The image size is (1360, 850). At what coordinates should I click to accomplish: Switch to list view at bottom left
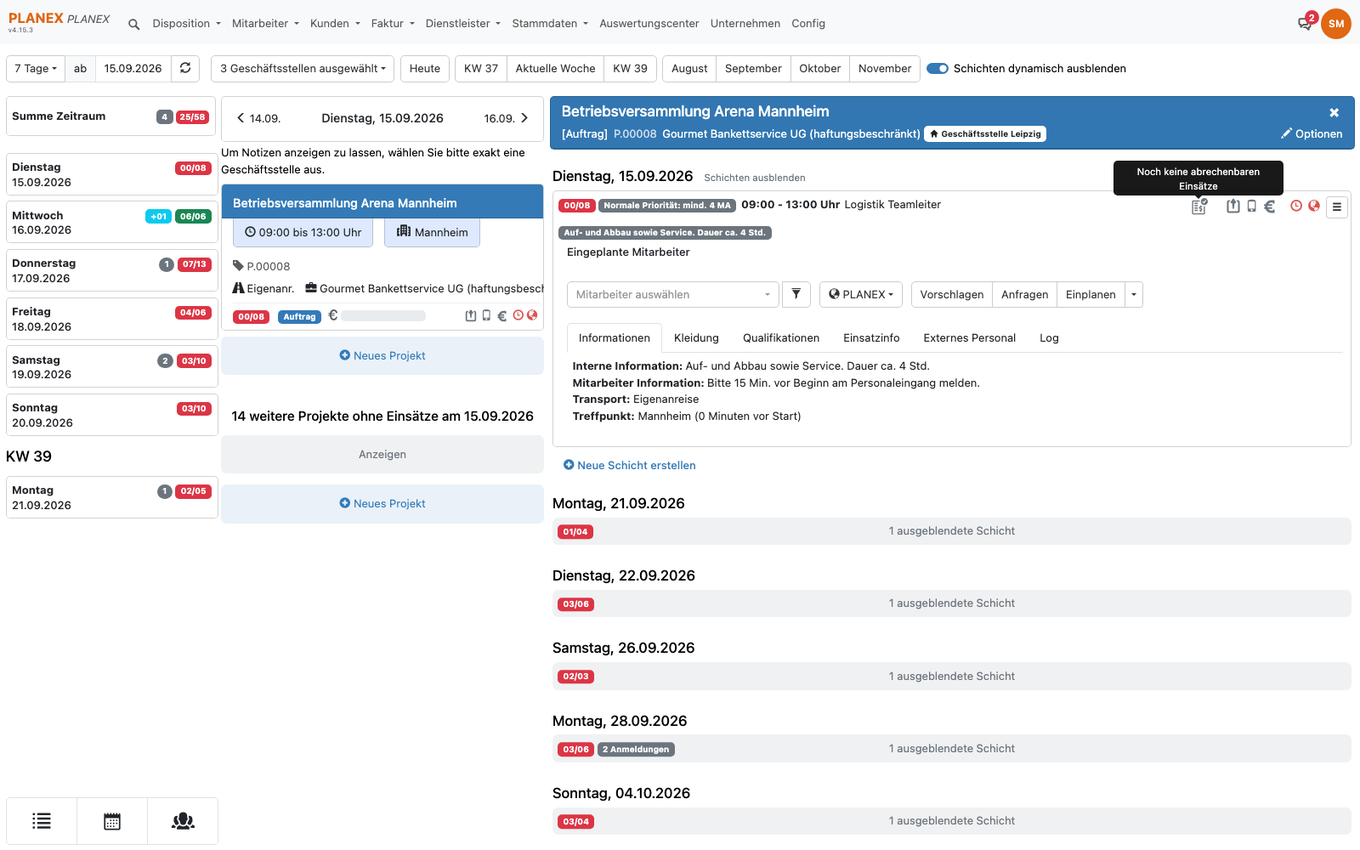(41, 821)
